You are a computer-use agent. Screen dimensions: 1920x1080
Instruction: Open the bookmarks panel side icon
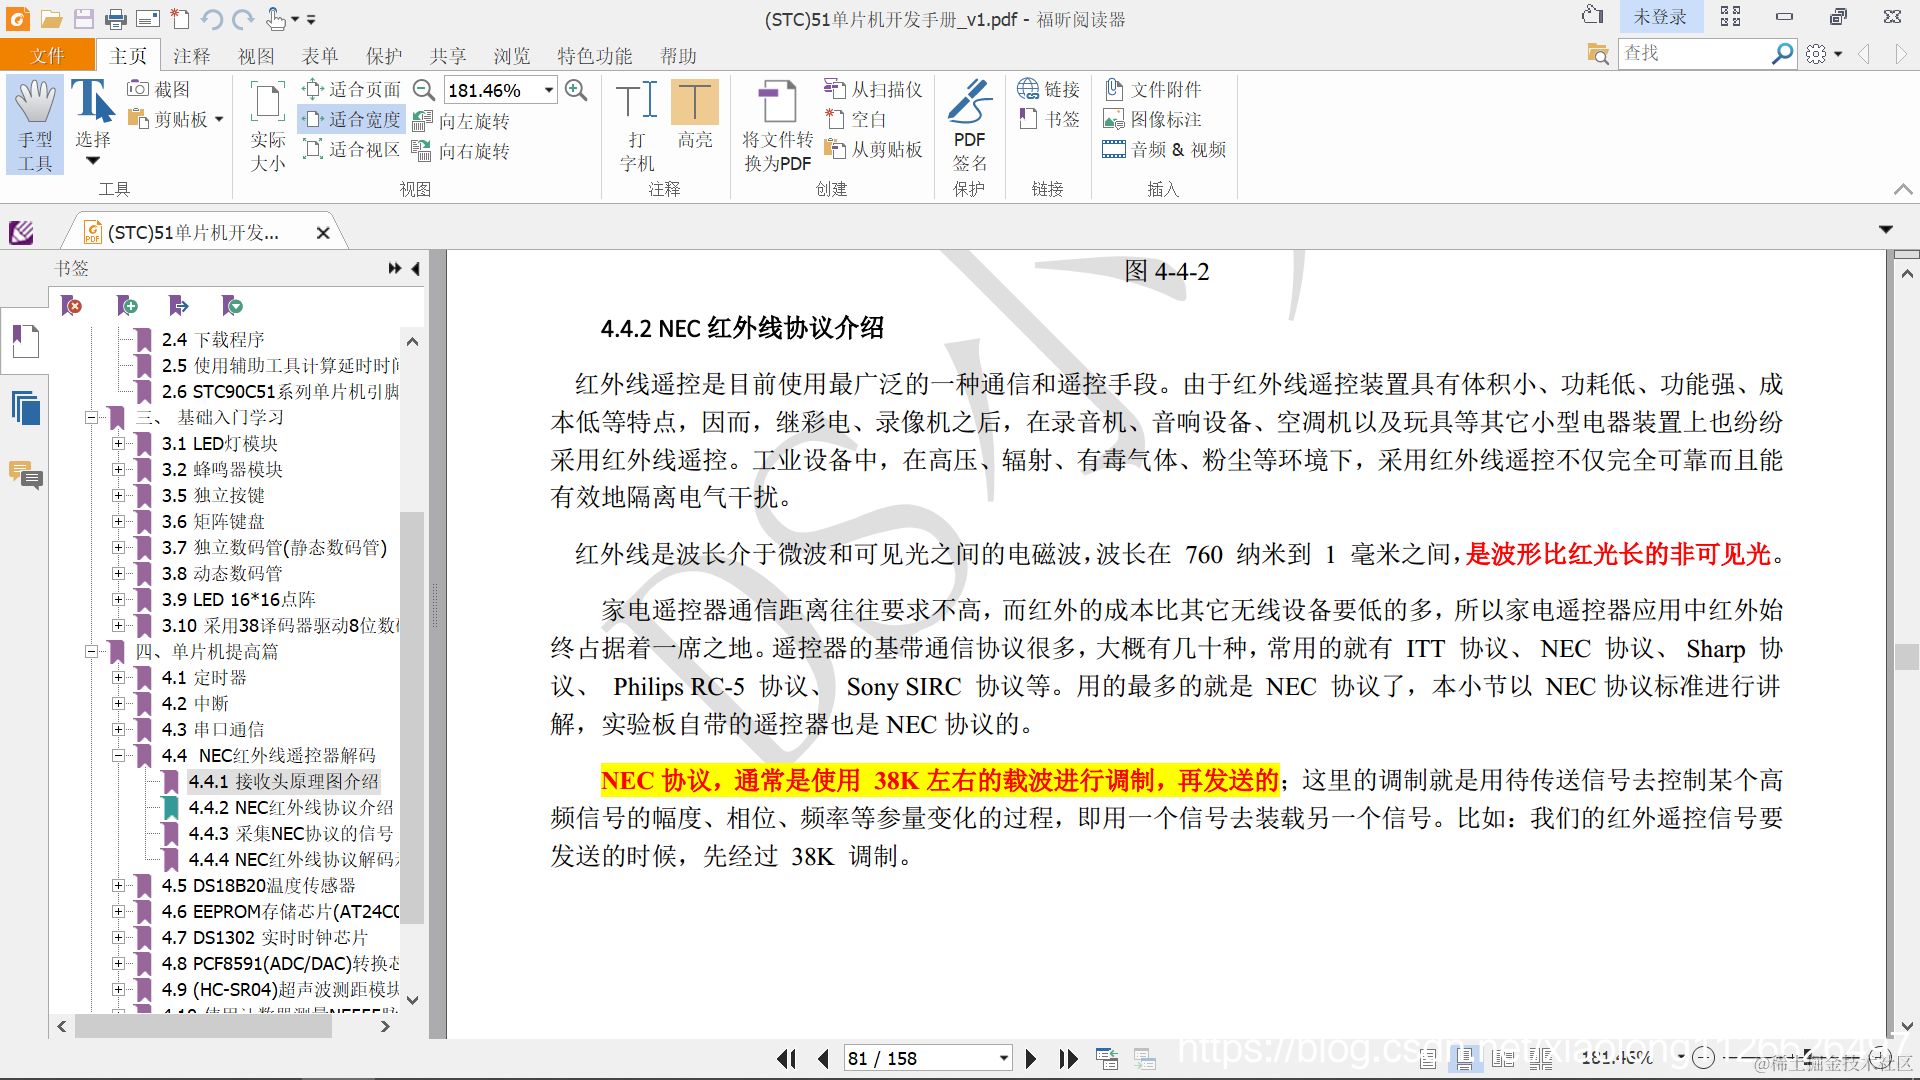[x=25, y=342]
